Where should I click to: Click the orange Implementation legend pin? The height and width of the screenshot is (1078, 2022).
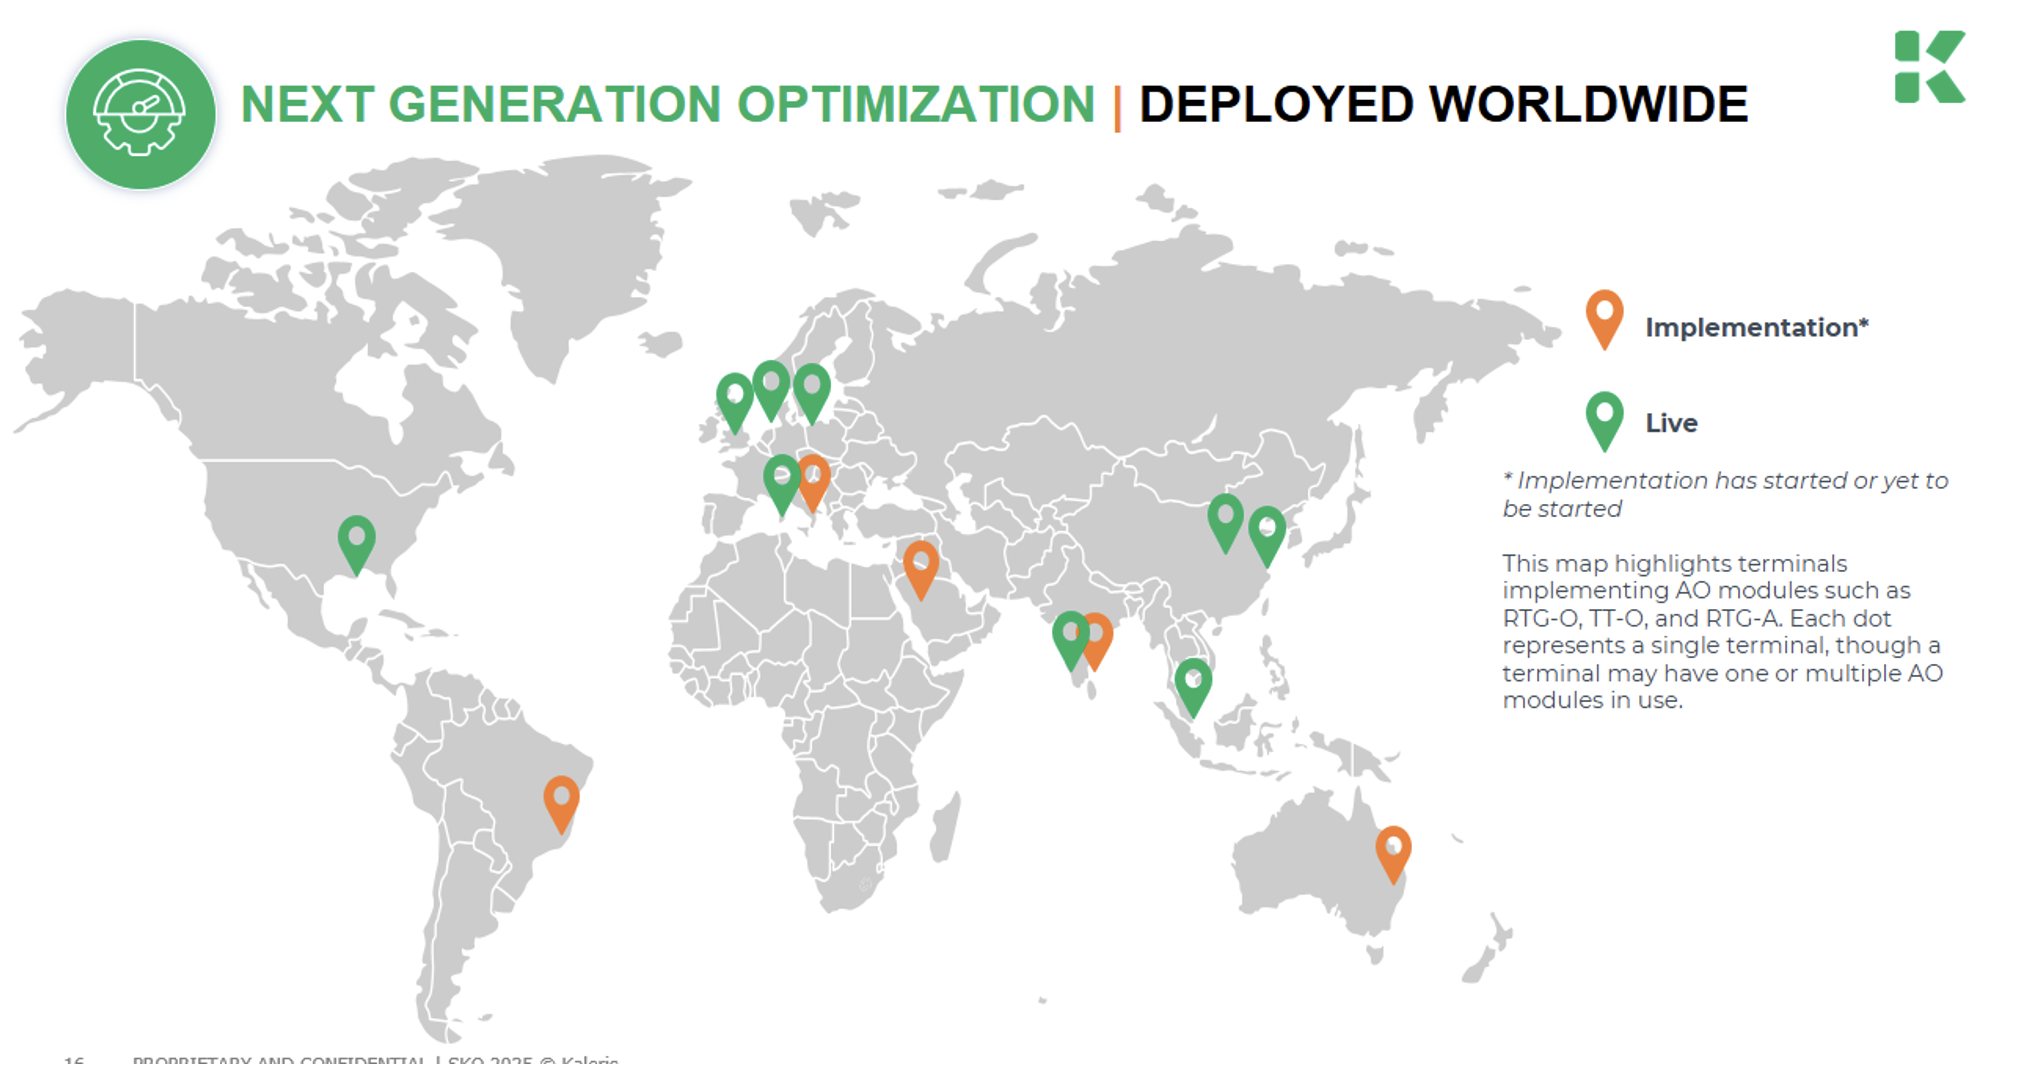(x=1604, y=316)
